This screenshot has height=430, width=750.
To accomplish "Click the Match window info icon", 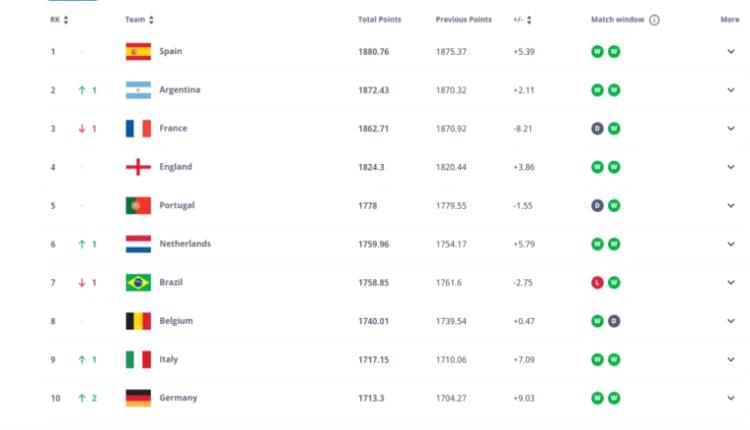I will coord(654,20).
